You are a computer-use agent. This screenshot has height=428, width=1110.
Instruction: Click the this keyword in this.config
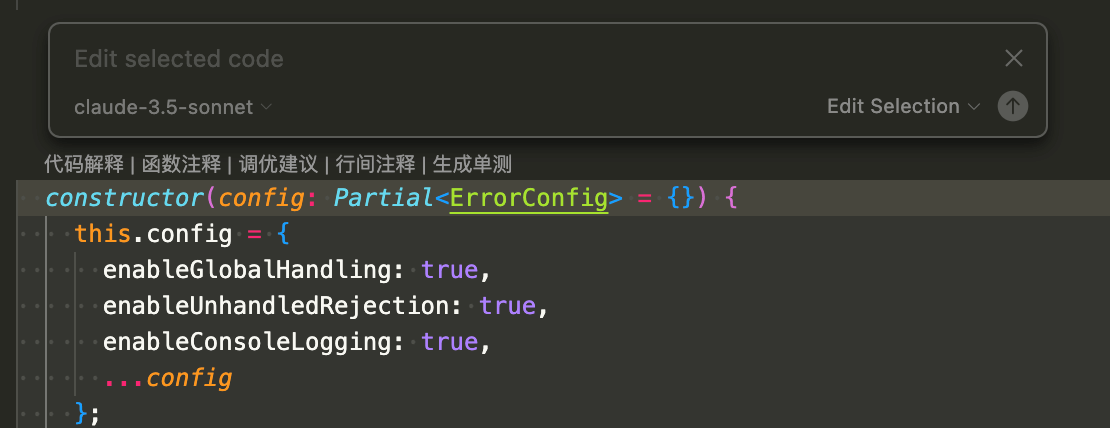point(103,234)
